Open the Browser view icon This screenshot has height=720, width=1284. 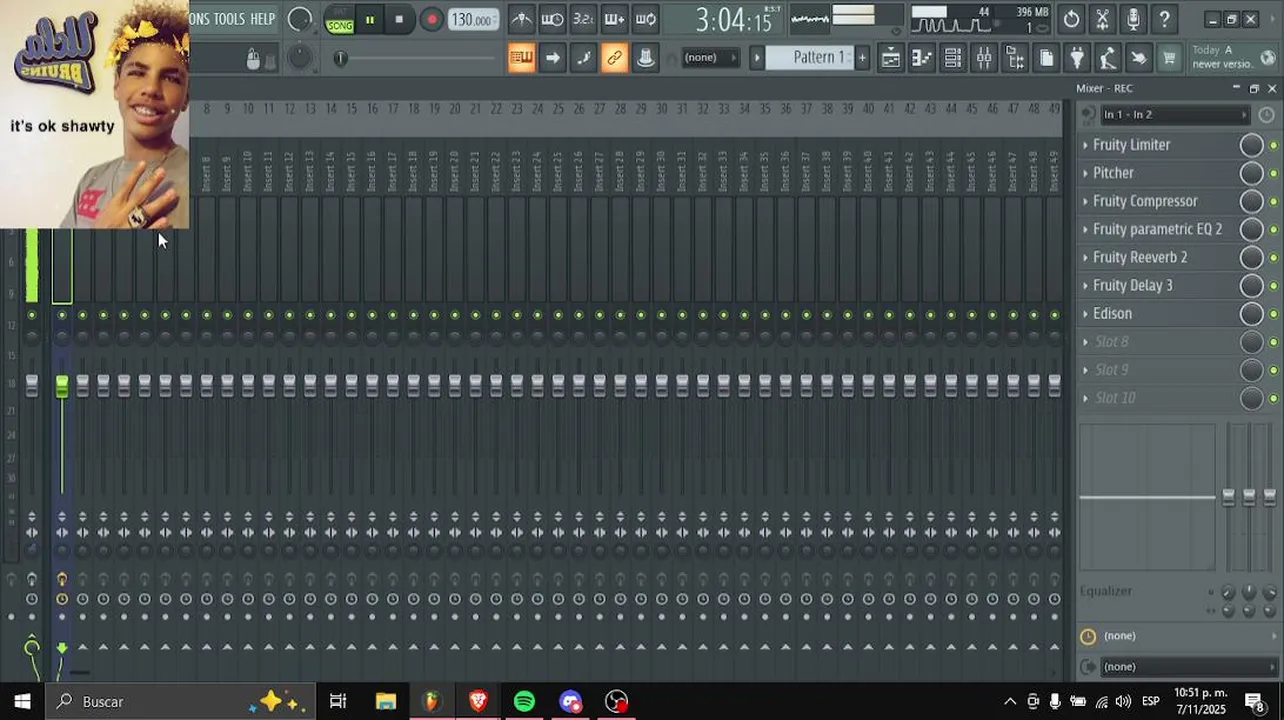point(1015,58)
